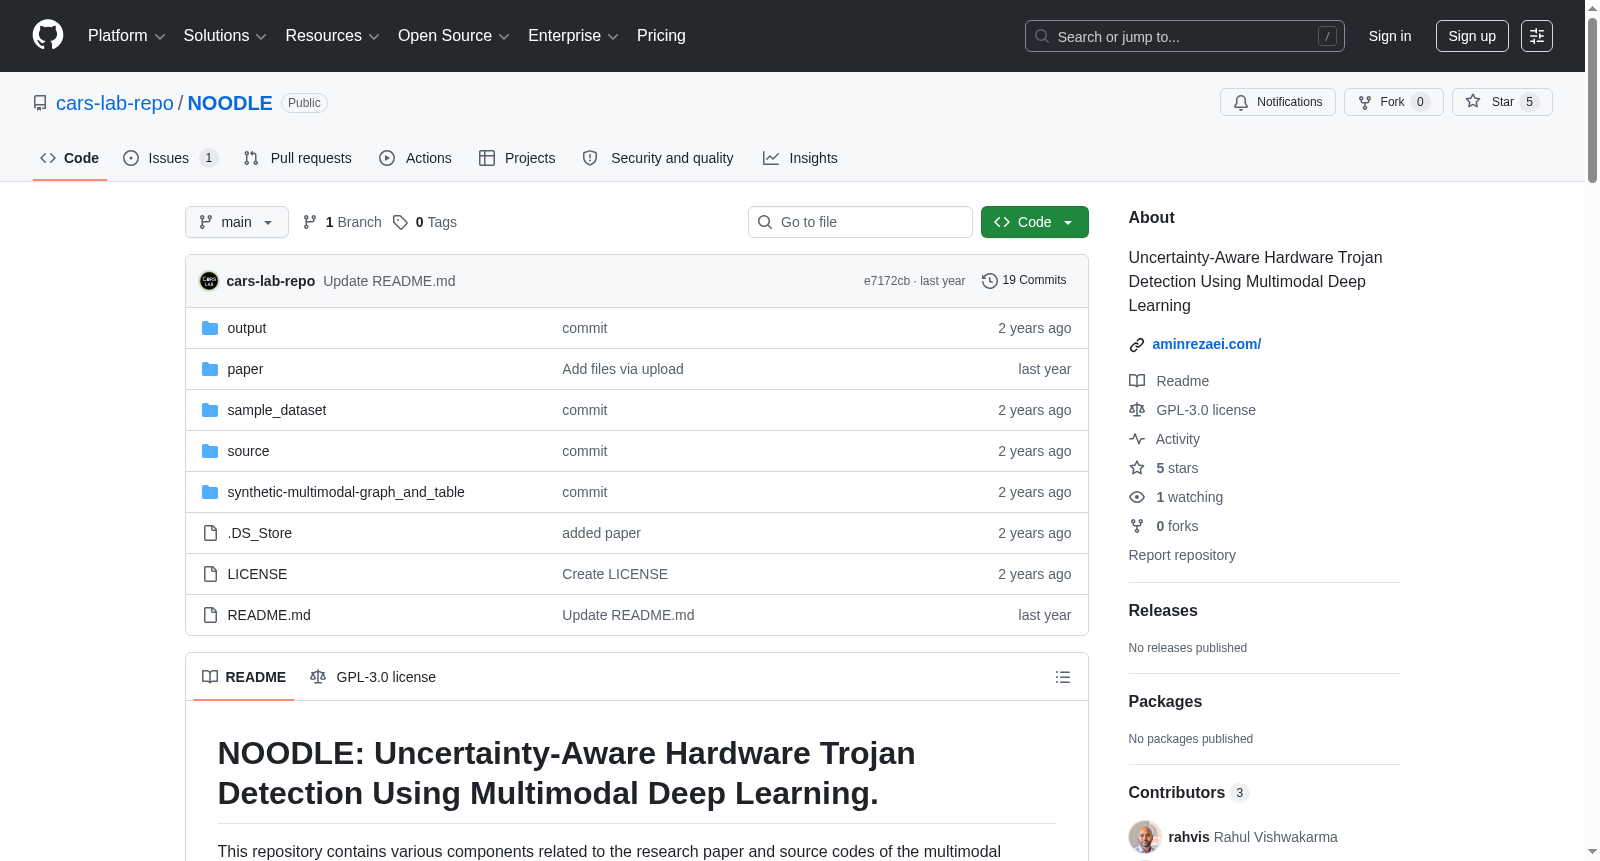The image size is (1600, 861).
Task: Click the README outline list icon
Action: 1063,677
